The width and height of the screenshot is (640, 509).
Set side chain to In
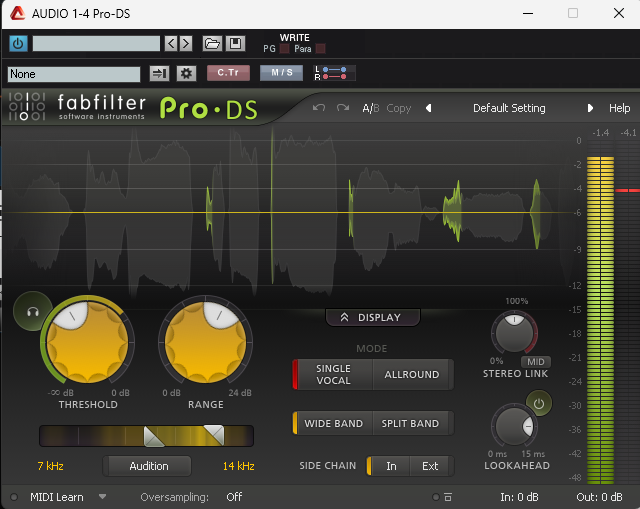coord(390,466)
